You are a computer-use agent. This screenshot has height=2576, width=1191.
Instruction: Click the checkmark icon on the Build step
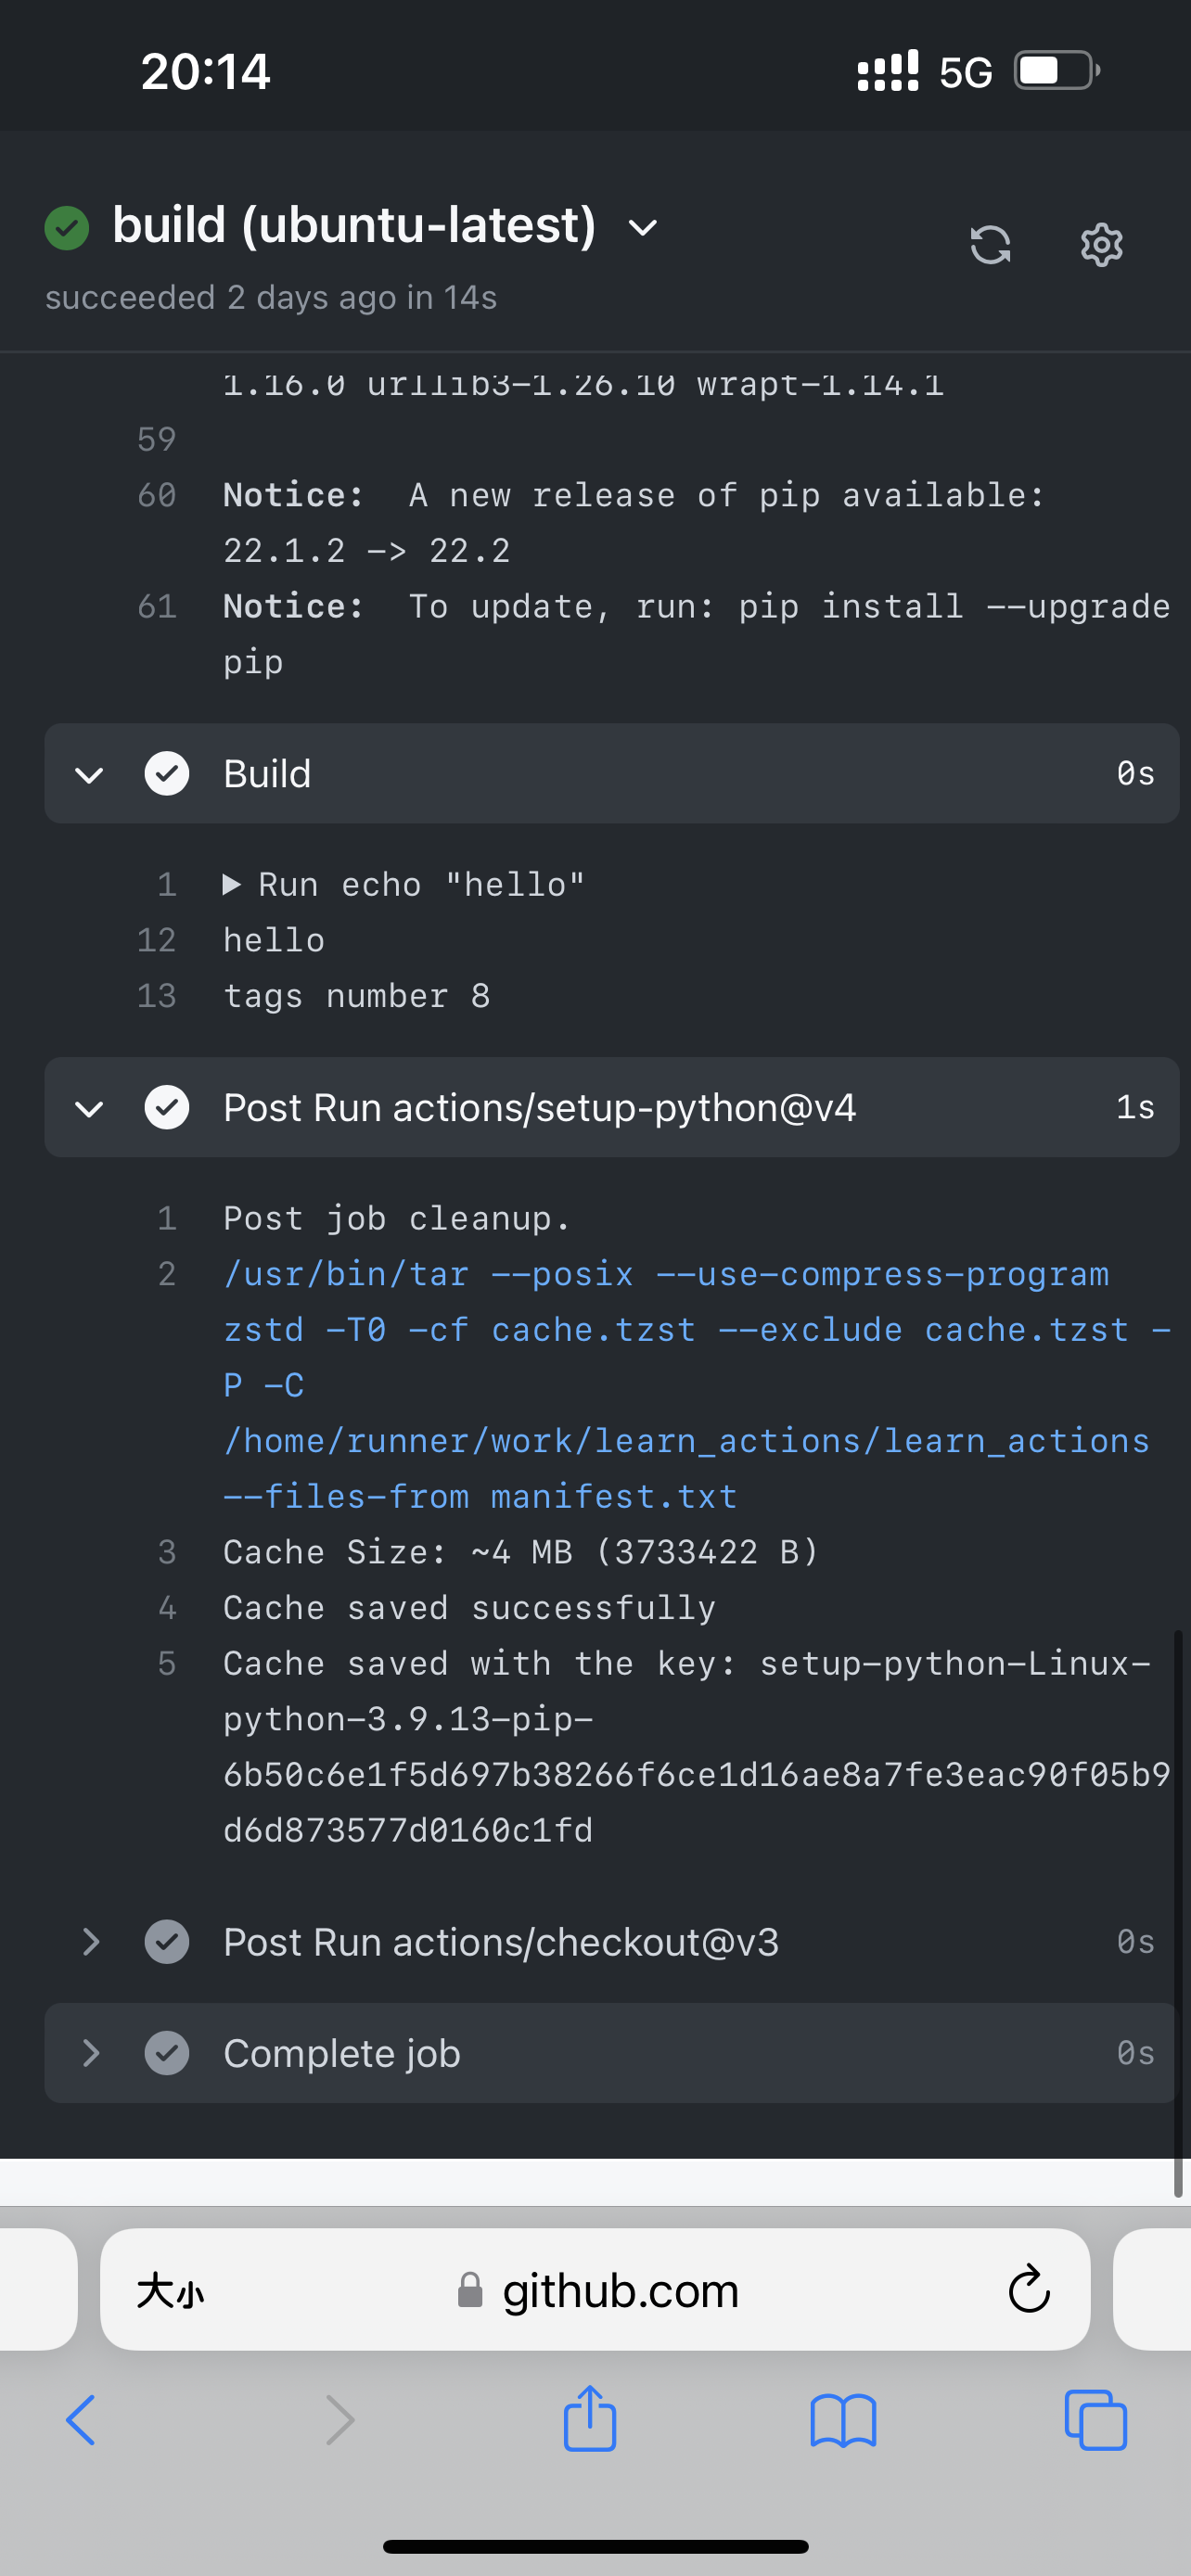[x=167, y=773]
